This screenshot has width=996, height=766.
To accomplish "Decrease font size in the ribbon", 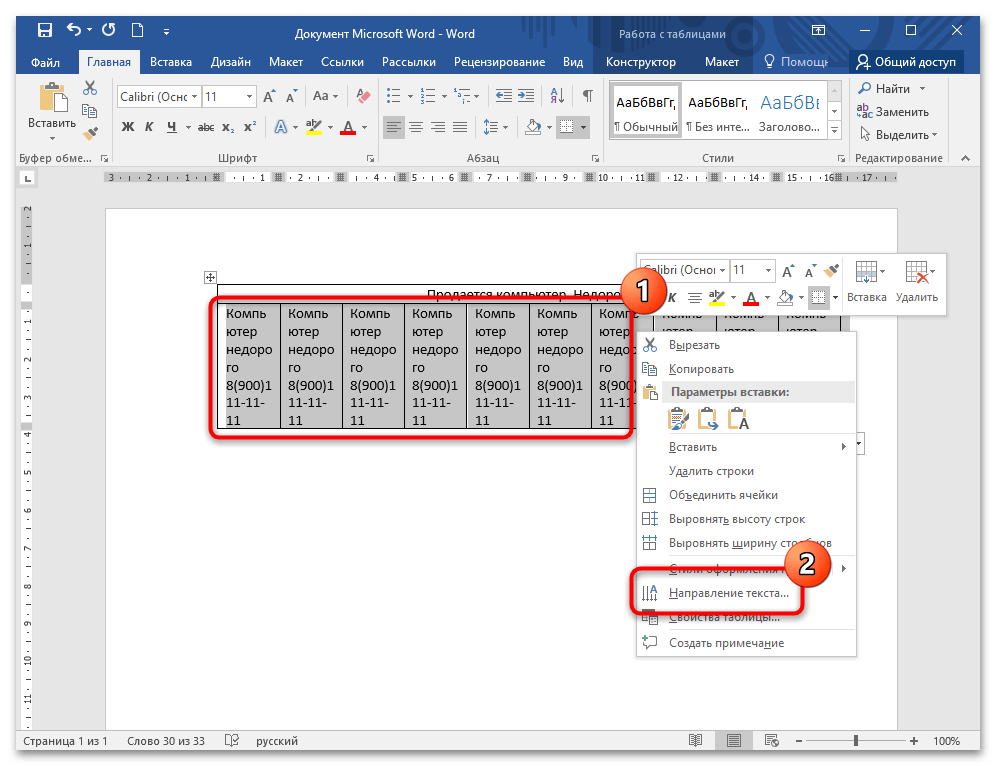I will [292, 97].
